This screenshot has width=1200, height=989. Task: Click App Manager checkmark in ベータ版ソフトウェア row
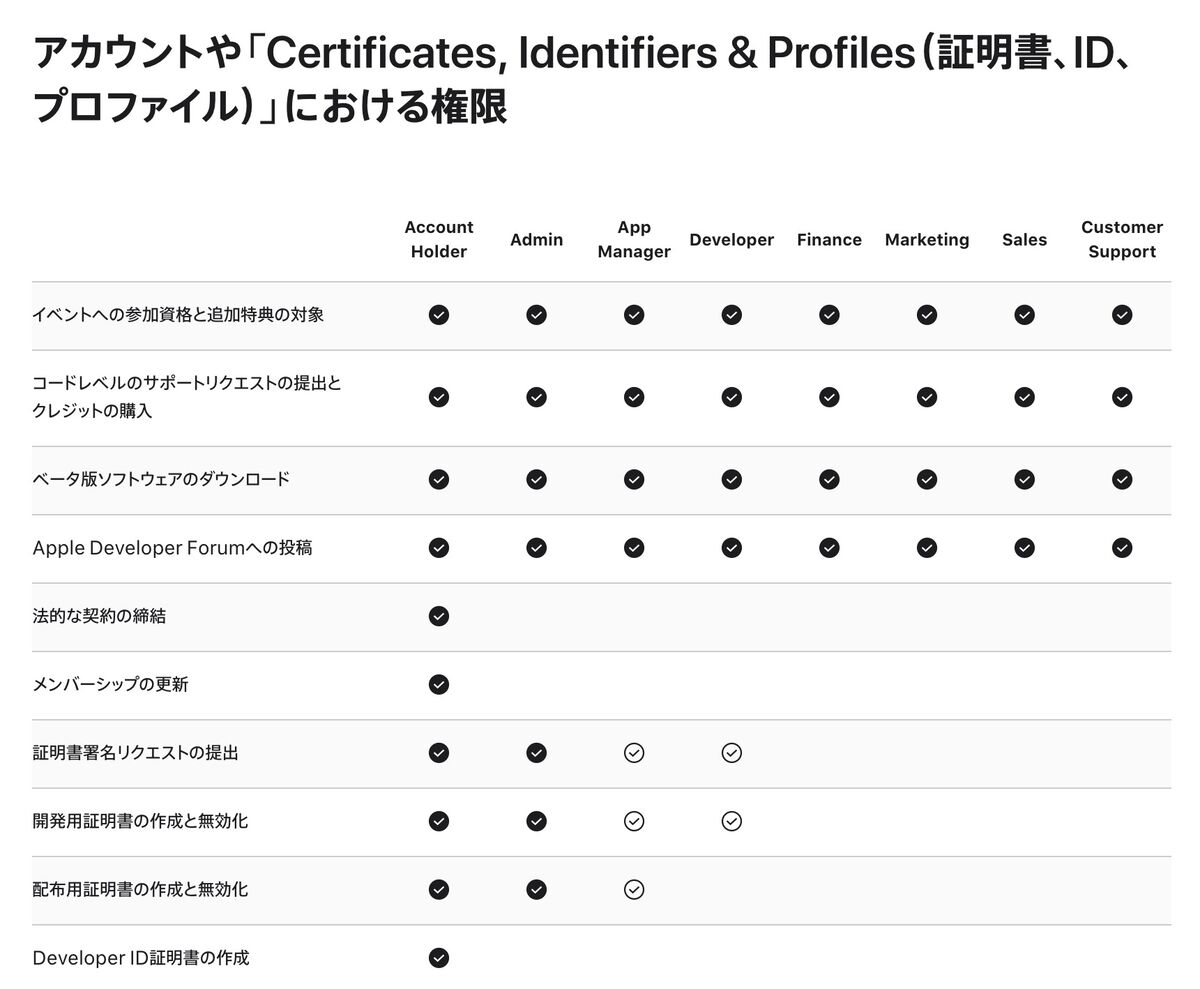coord(634,479)
